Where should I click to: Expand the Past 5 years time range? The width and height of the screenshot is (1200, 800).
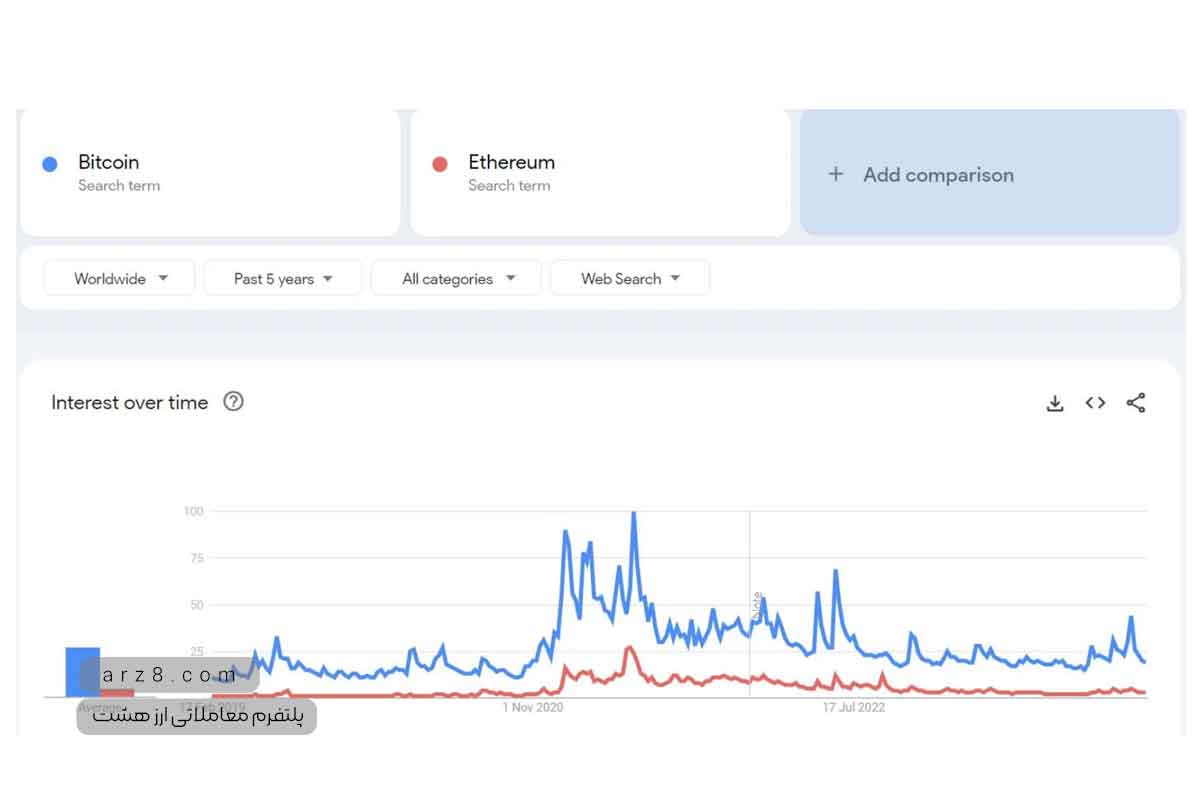[282, 279]
